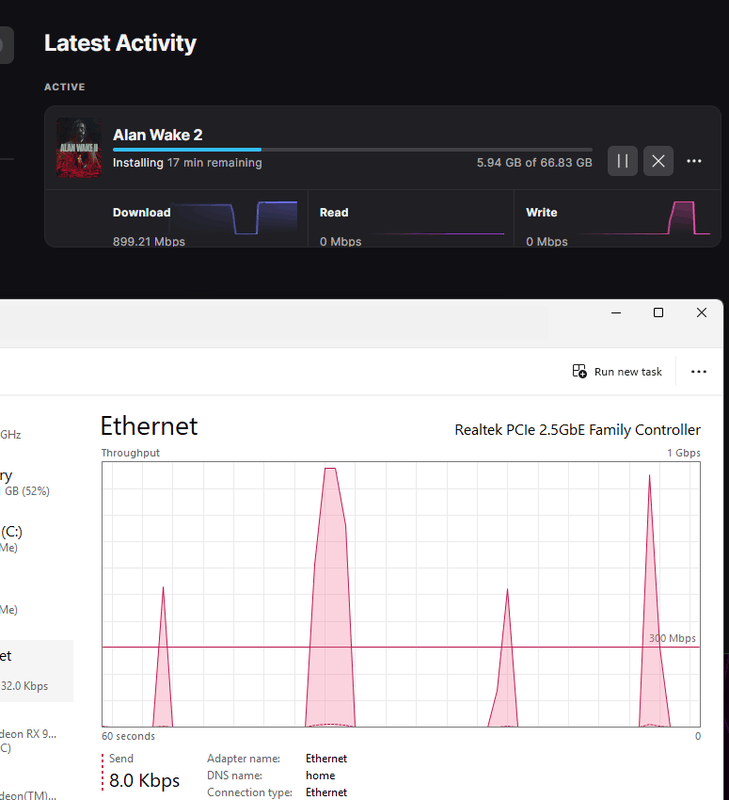Maximize the Task Manager window
Screen dimensions: 729x800
(x=659, y=313)
